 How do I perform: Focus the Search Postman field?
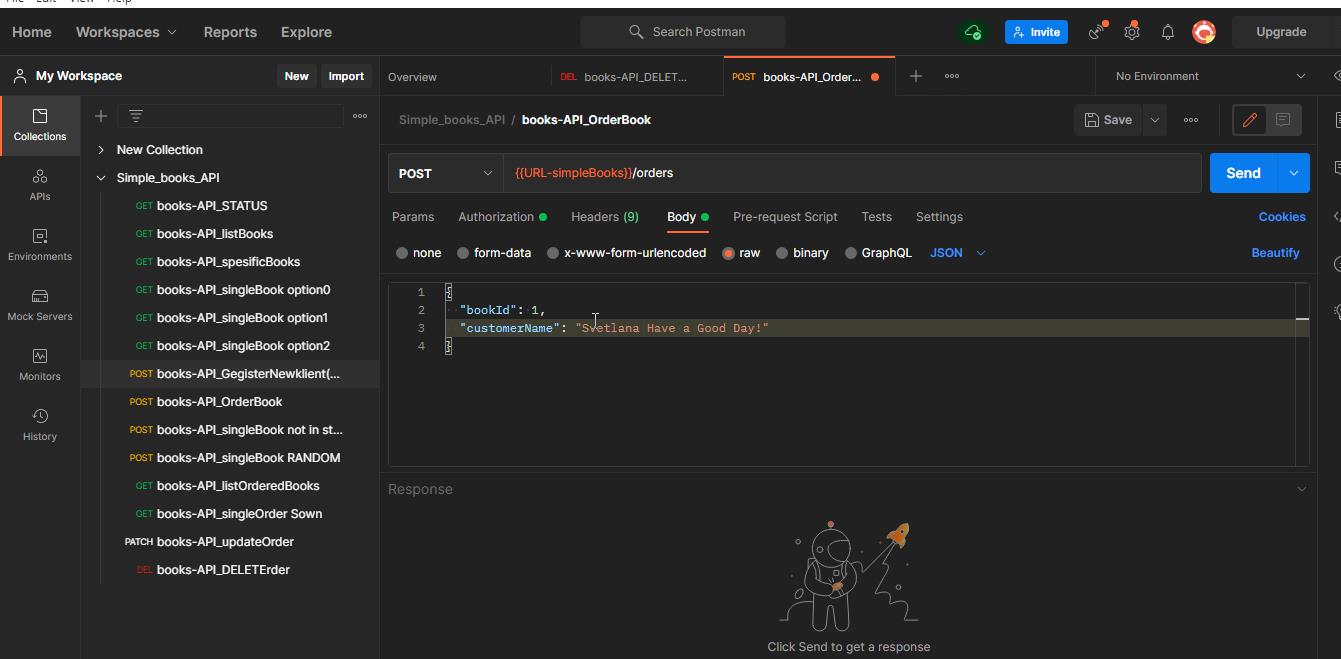683,32
